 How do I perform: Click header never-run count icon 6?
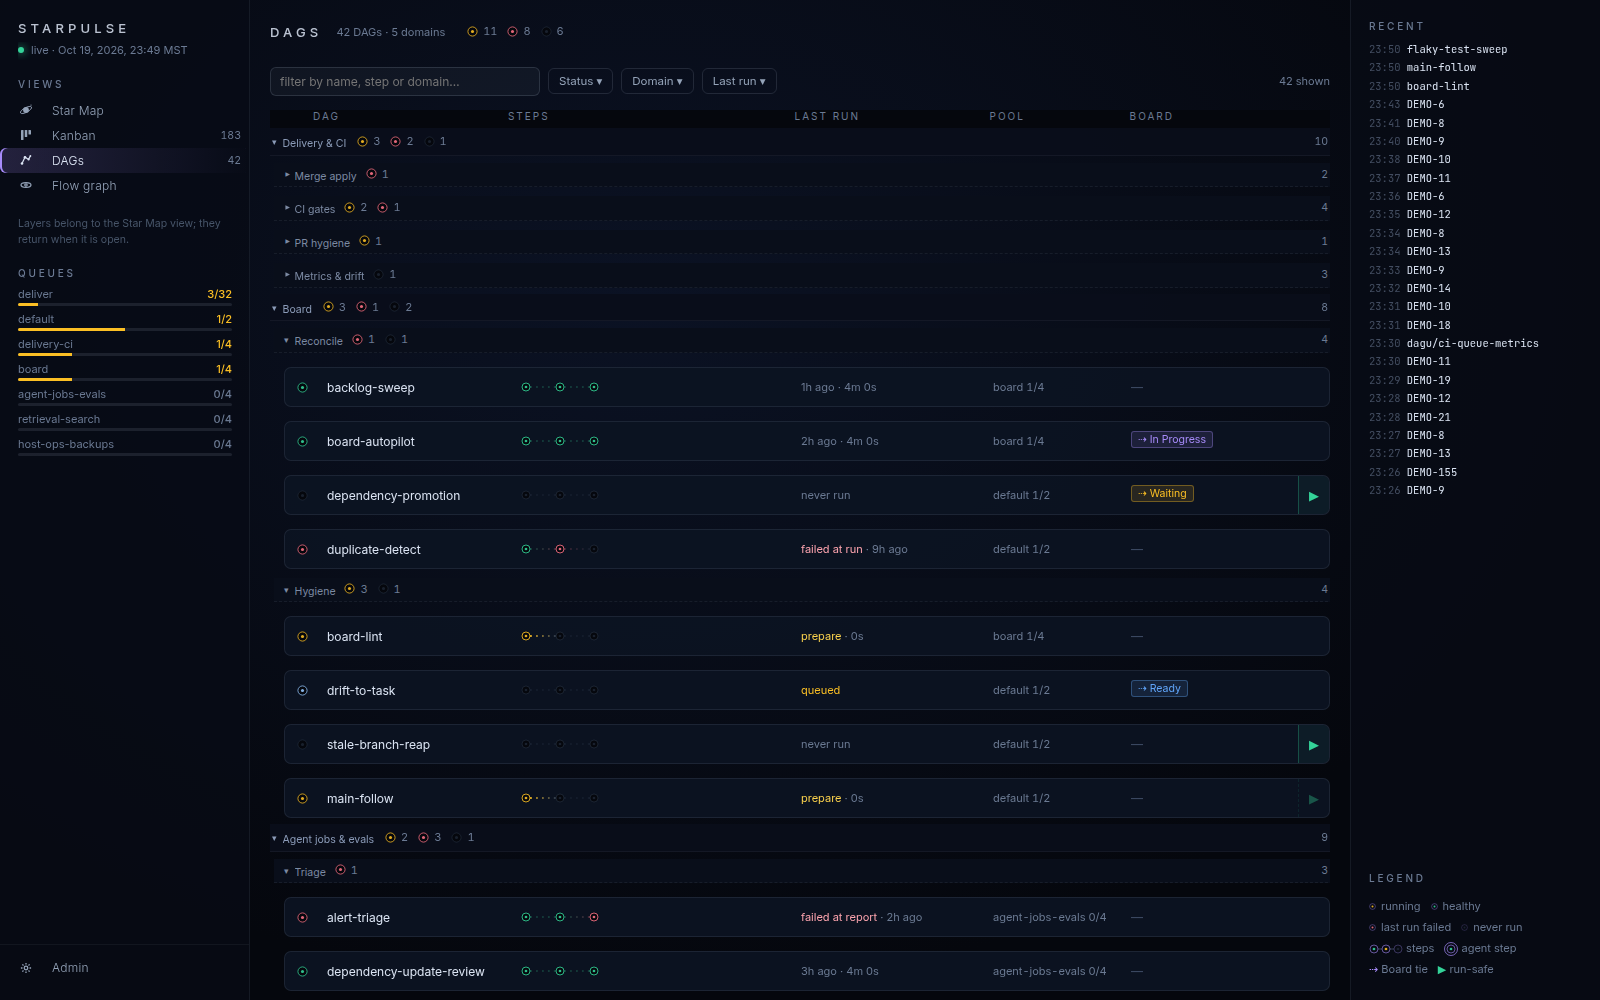click(x=547, y=32)
